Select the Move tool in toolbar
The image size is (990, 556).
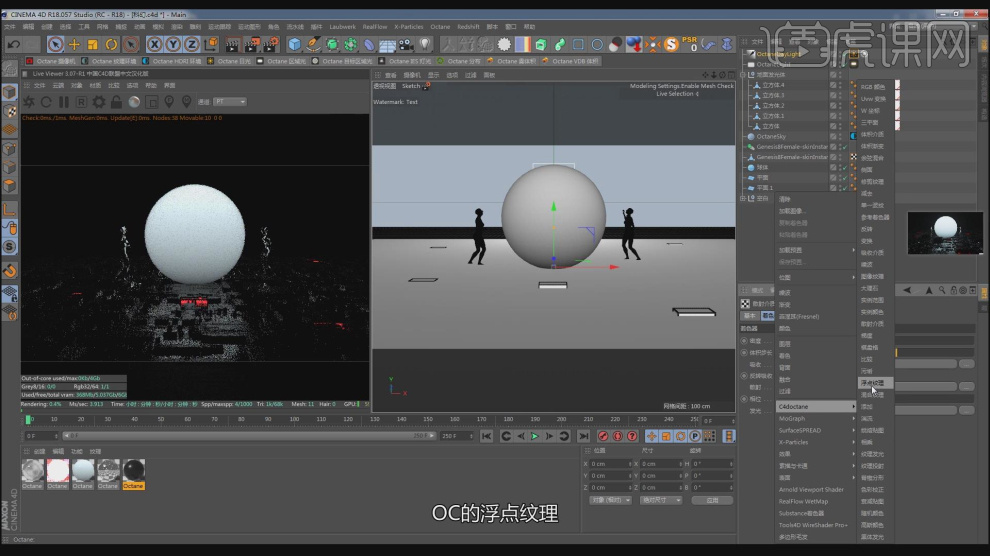tap(74, 44)
